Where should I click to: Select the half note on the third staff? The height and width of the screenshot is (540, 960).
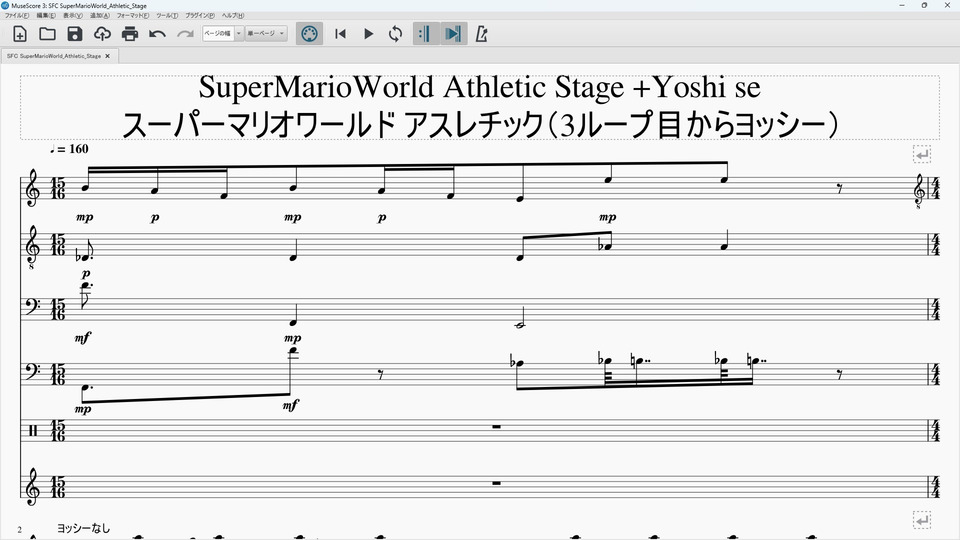pyautogui.click(x=520, y=318)
